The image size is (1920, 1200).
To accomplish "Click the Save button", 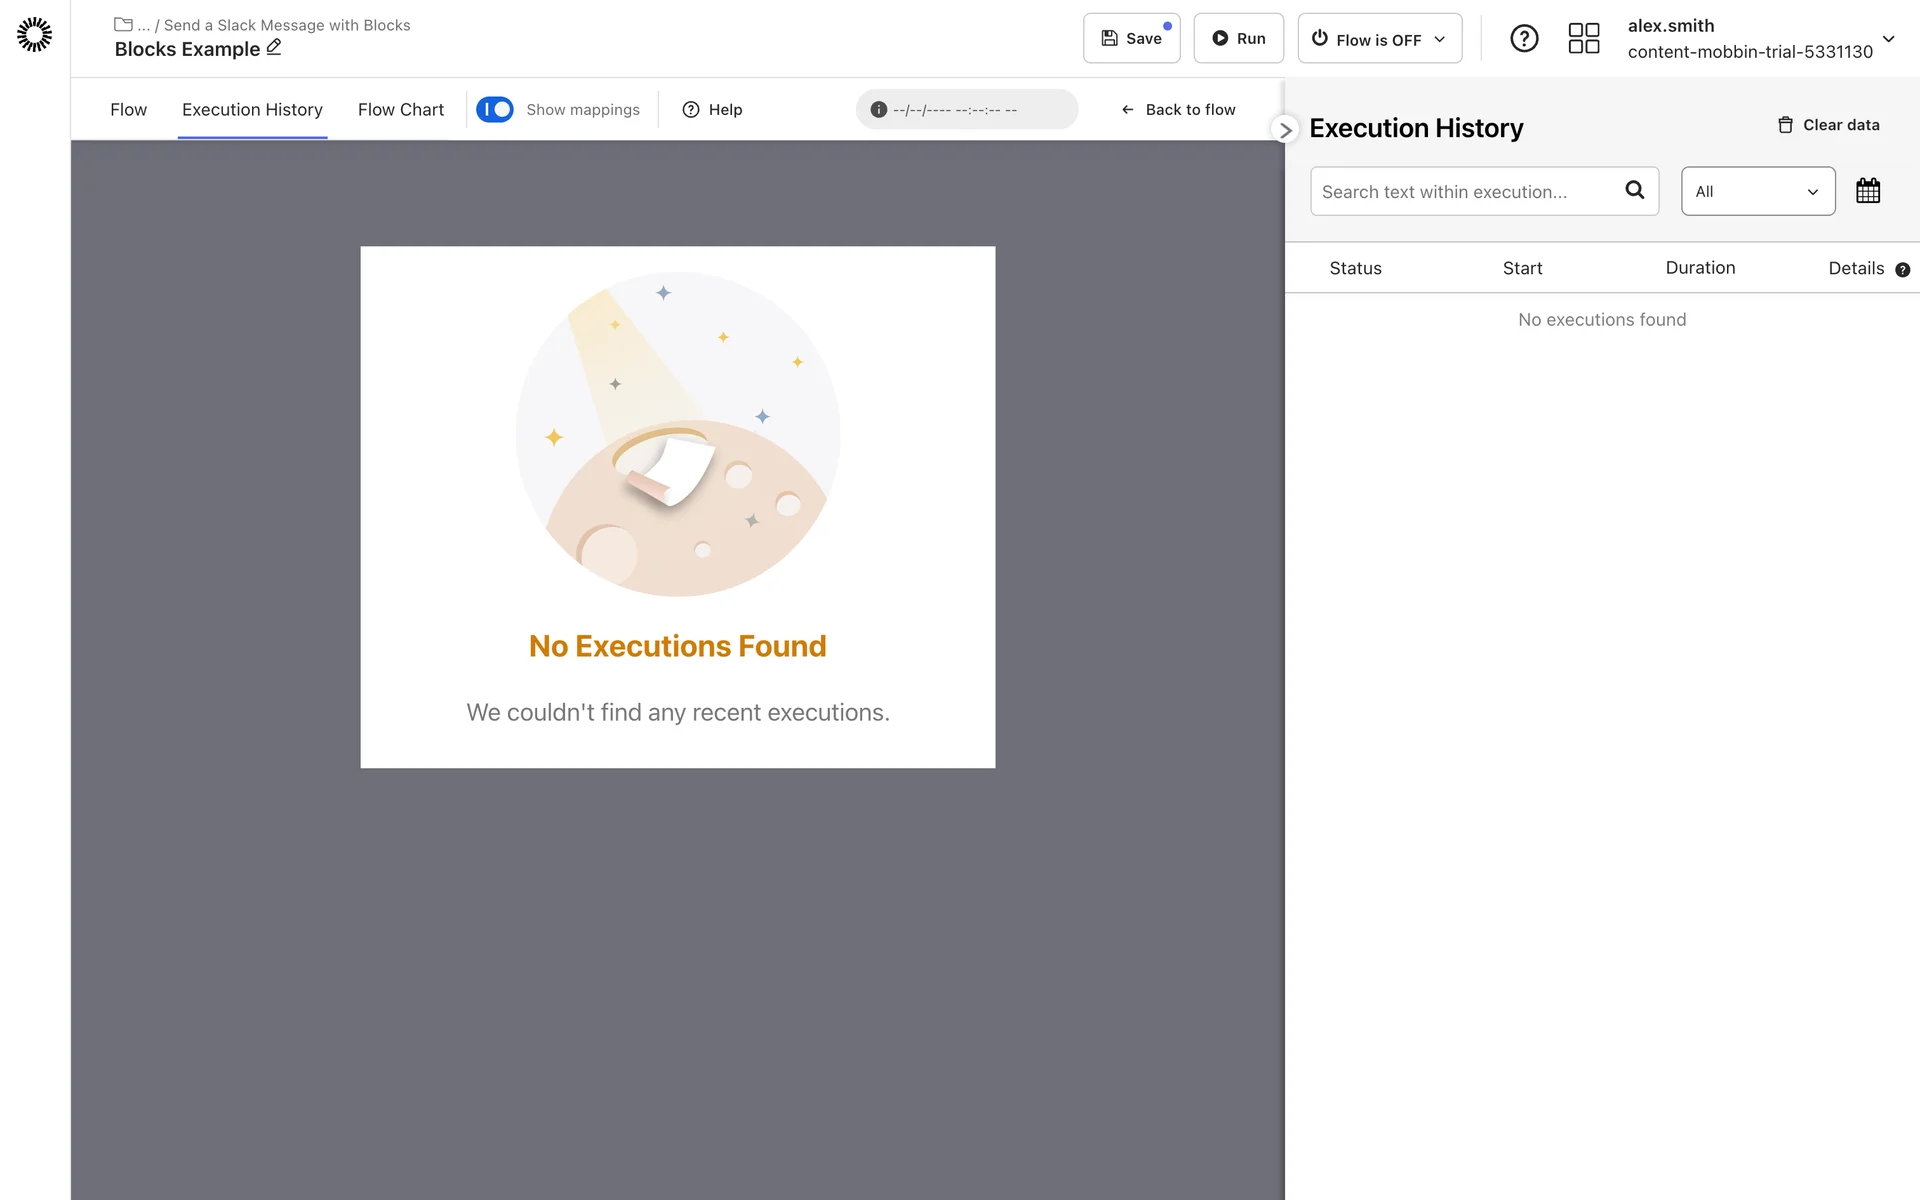I will coord(1131,39).
